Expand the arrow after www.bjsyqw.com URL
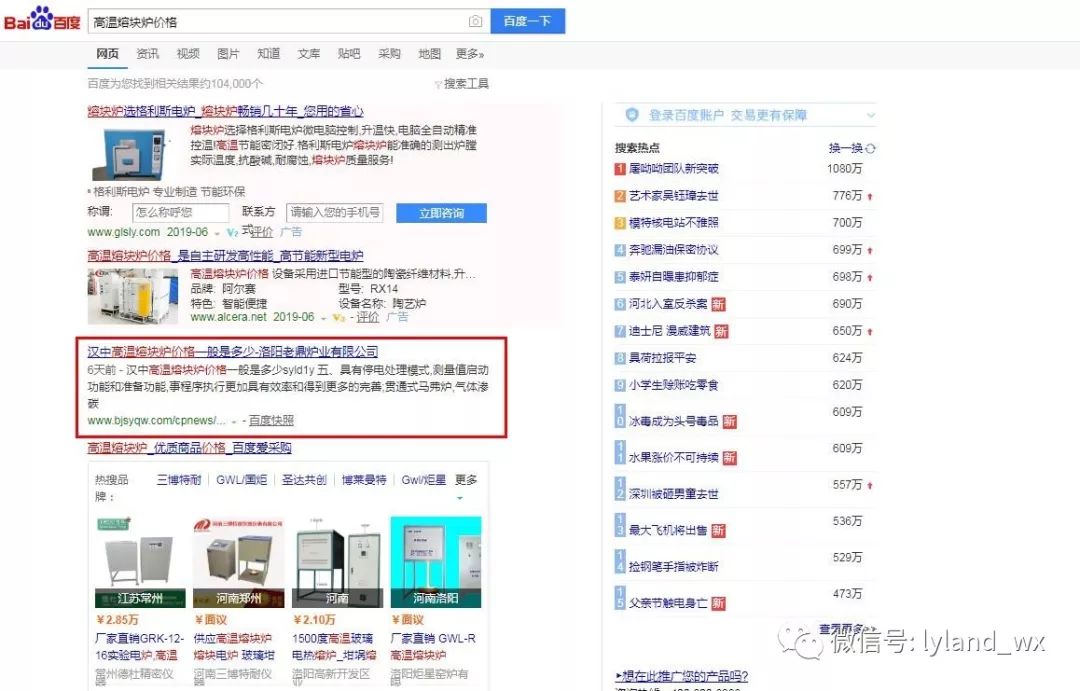The image size is (1080, 691). coord(235,421)
